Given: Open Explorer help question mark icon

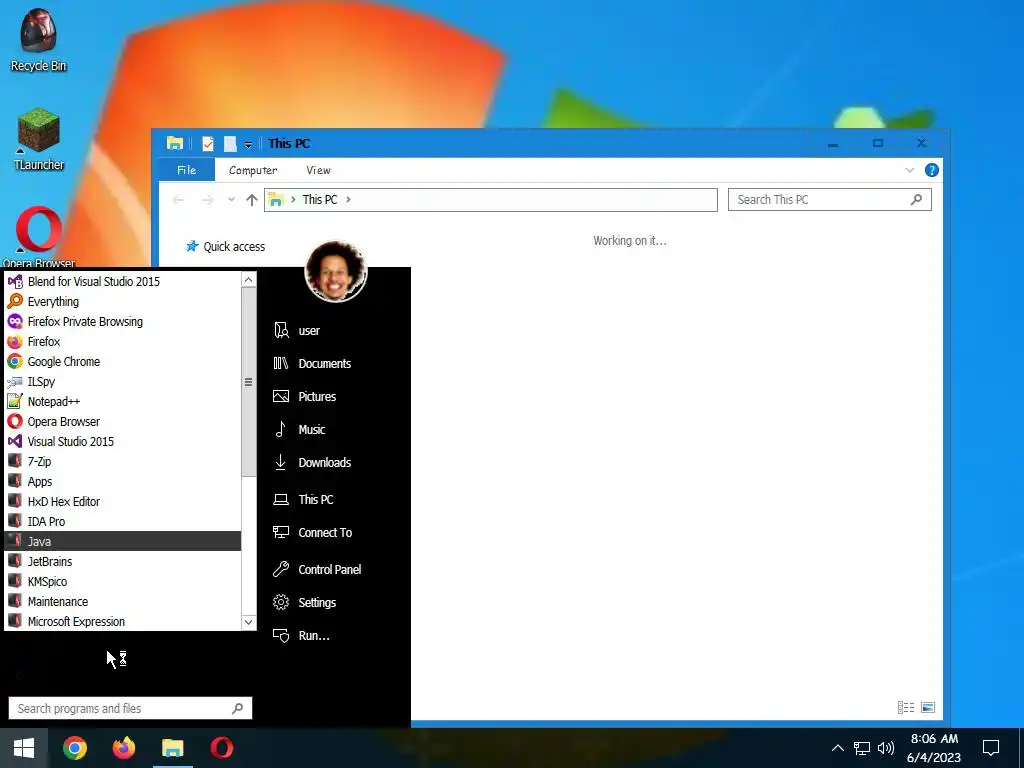Looking at the screenshot, I should tap(932, 170).
